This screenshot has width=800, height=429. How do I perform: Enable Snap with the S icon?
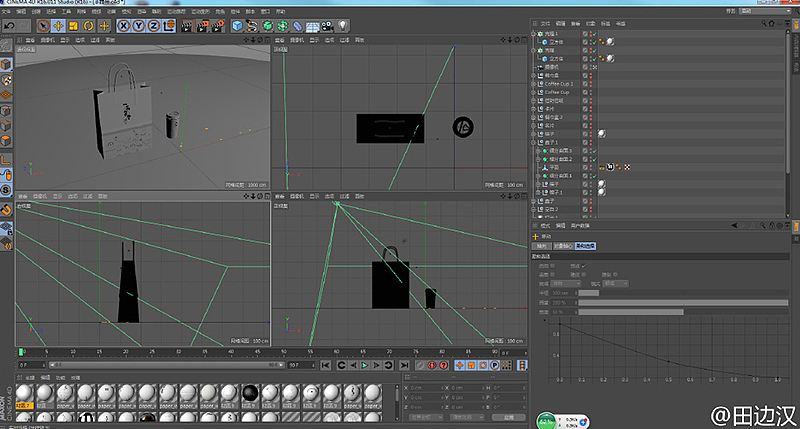[x=6, y=190]
